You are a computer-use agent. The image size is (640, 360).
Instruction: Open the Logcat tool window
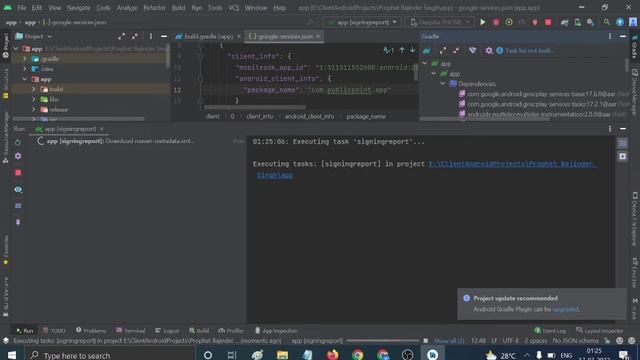167,331
